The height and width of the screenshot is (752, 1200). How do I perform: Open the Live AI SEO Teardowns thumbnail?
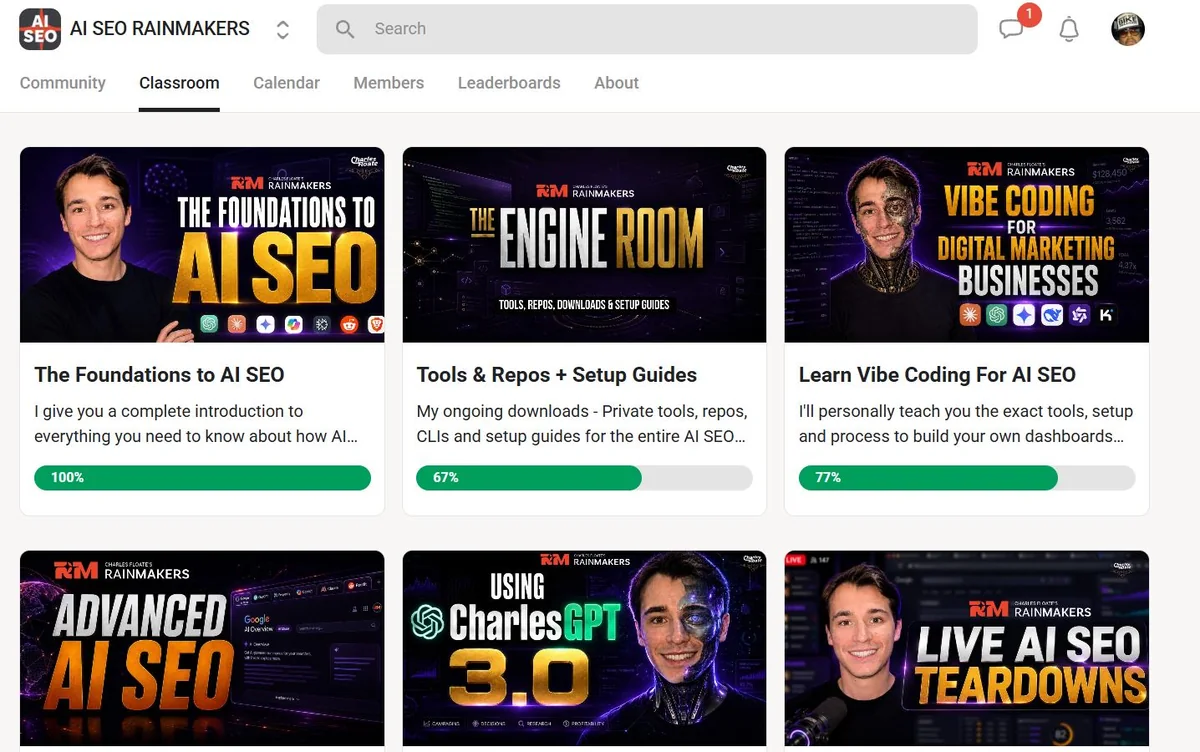pyautogui.click(x=967, y=649)
